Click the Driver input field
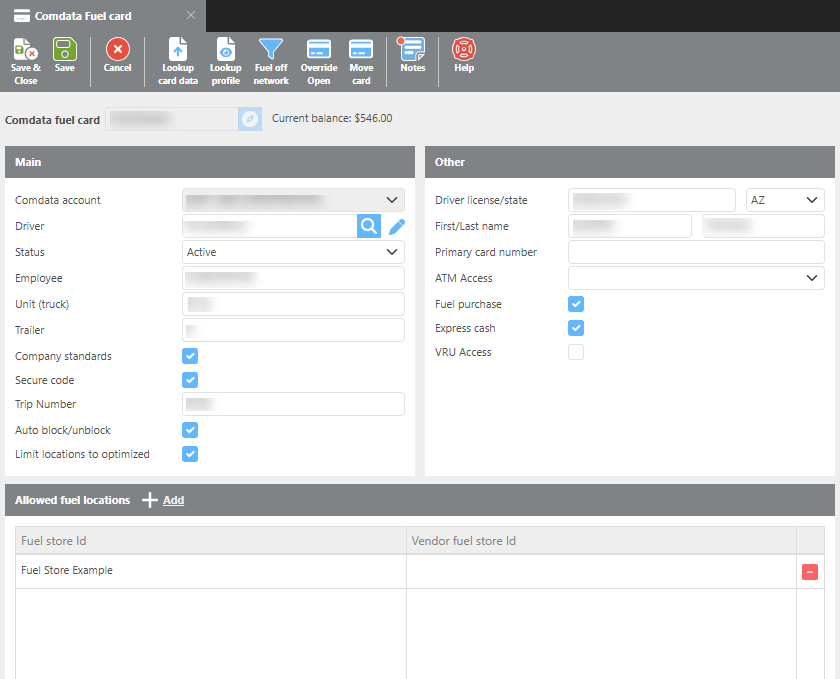The image size is (840, 679). click(269, 226)
